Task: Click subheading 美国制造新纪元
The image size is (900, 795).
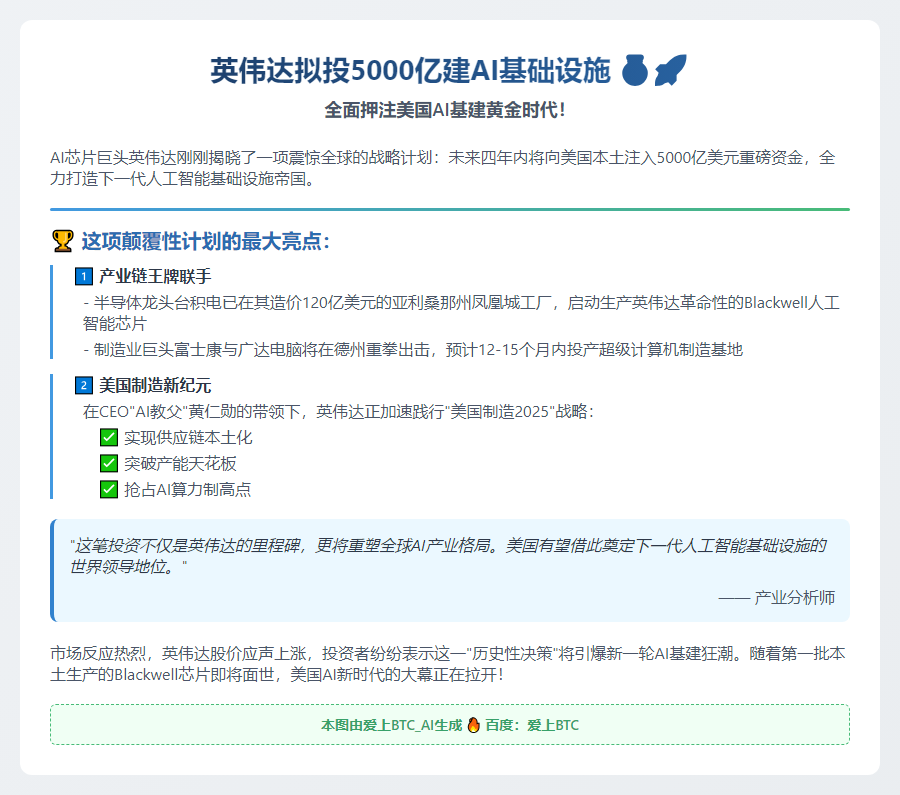Action: pos(155,385)
